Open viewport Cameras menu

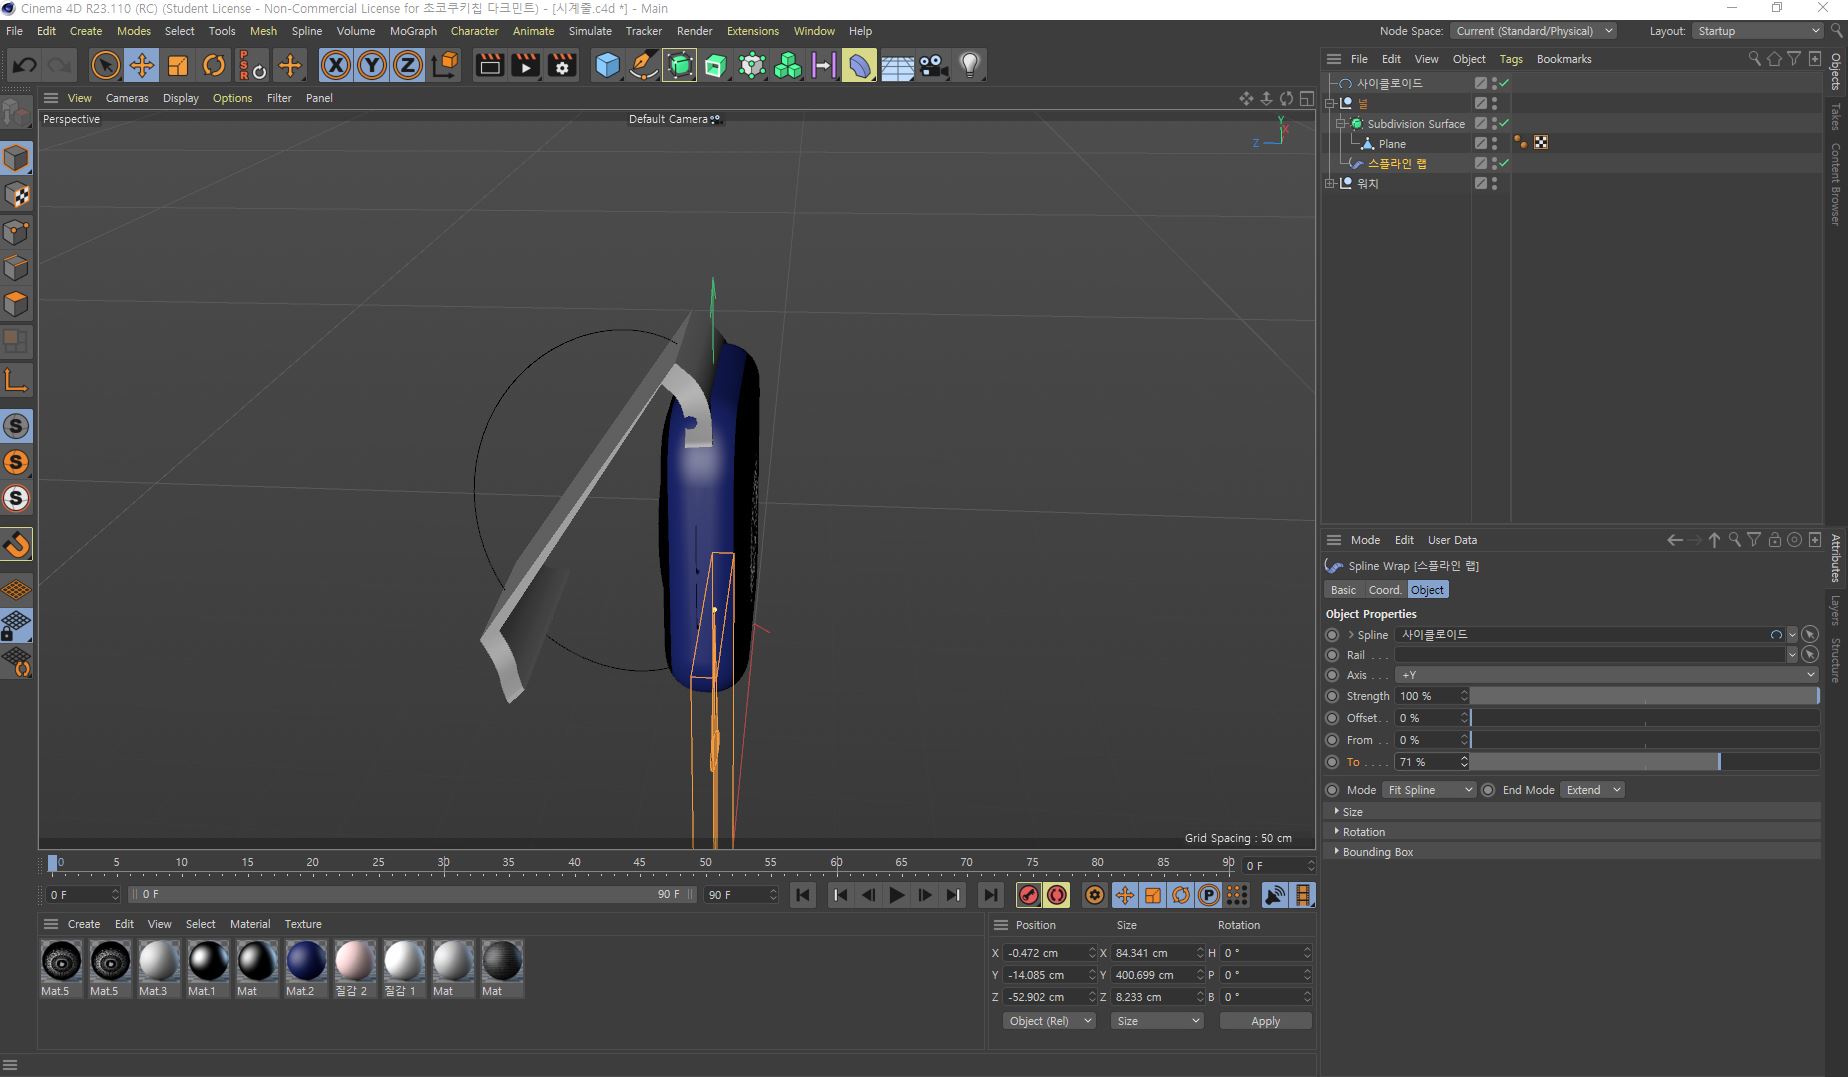pyautogui.click(x=127, y=98)
